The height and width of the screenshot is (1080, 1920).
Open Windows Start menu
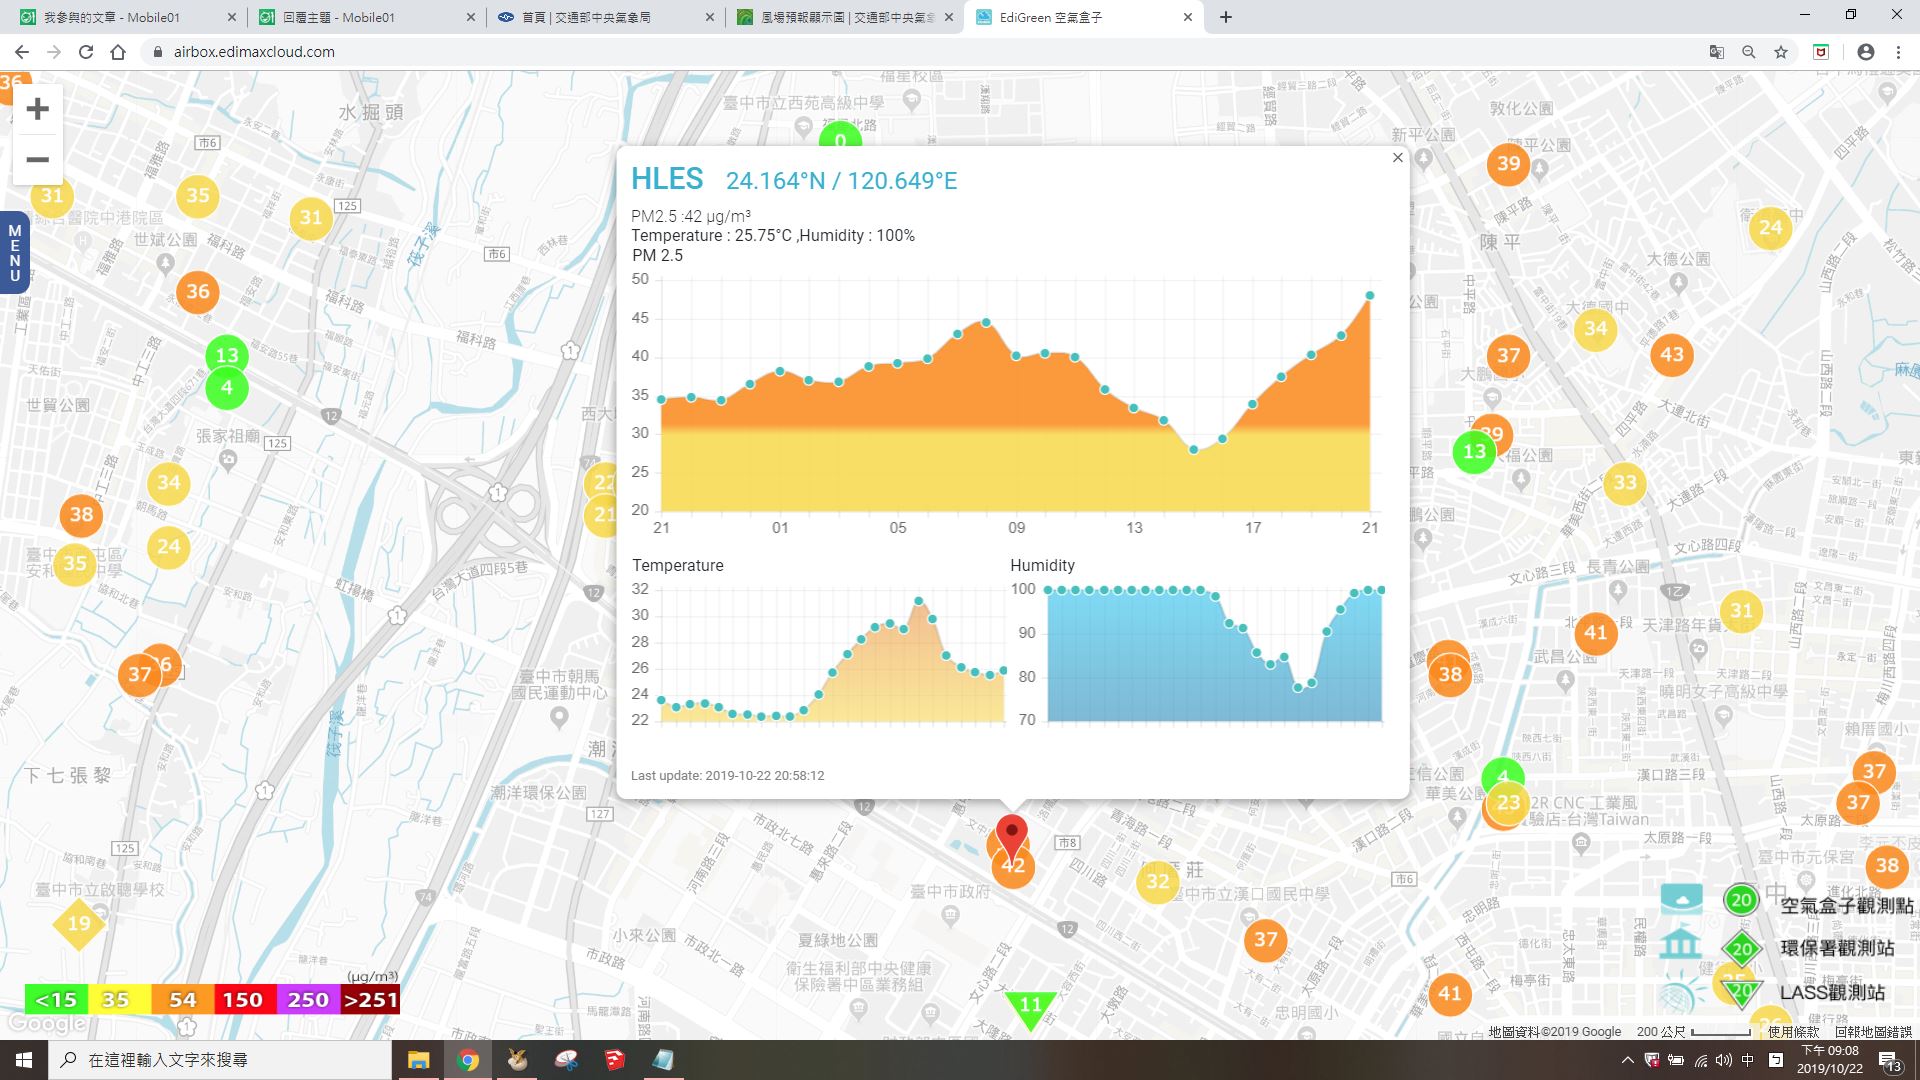[24, 1060]
